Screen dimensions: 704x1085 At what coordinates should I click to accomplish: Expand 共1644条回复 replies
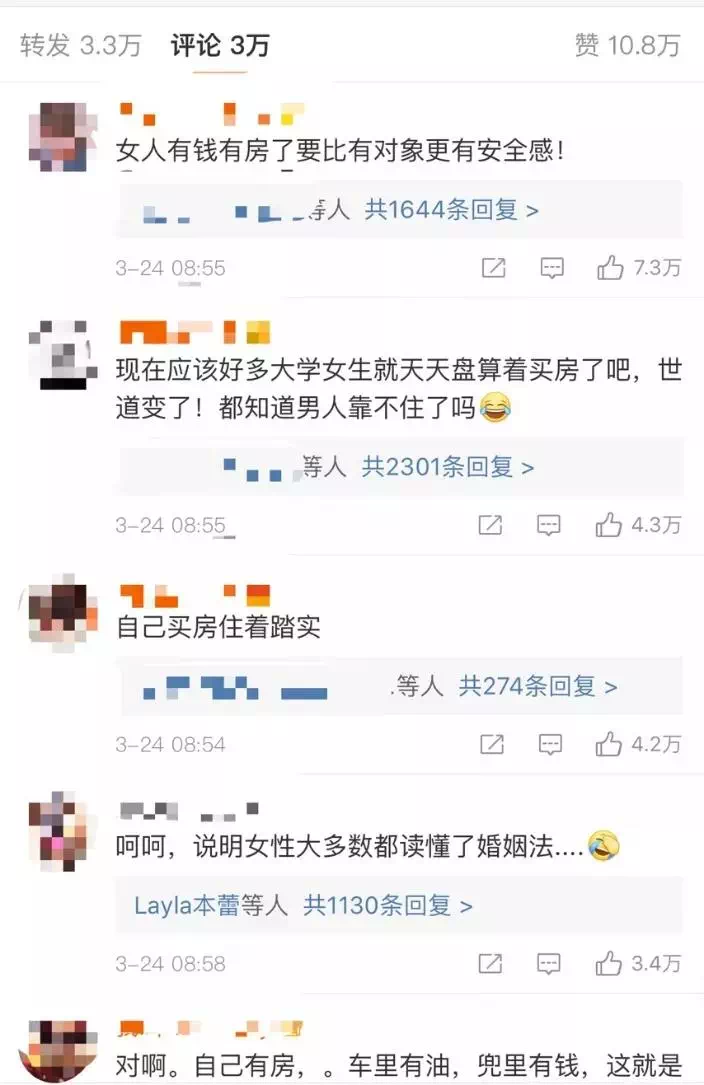[x=451, y=209]
